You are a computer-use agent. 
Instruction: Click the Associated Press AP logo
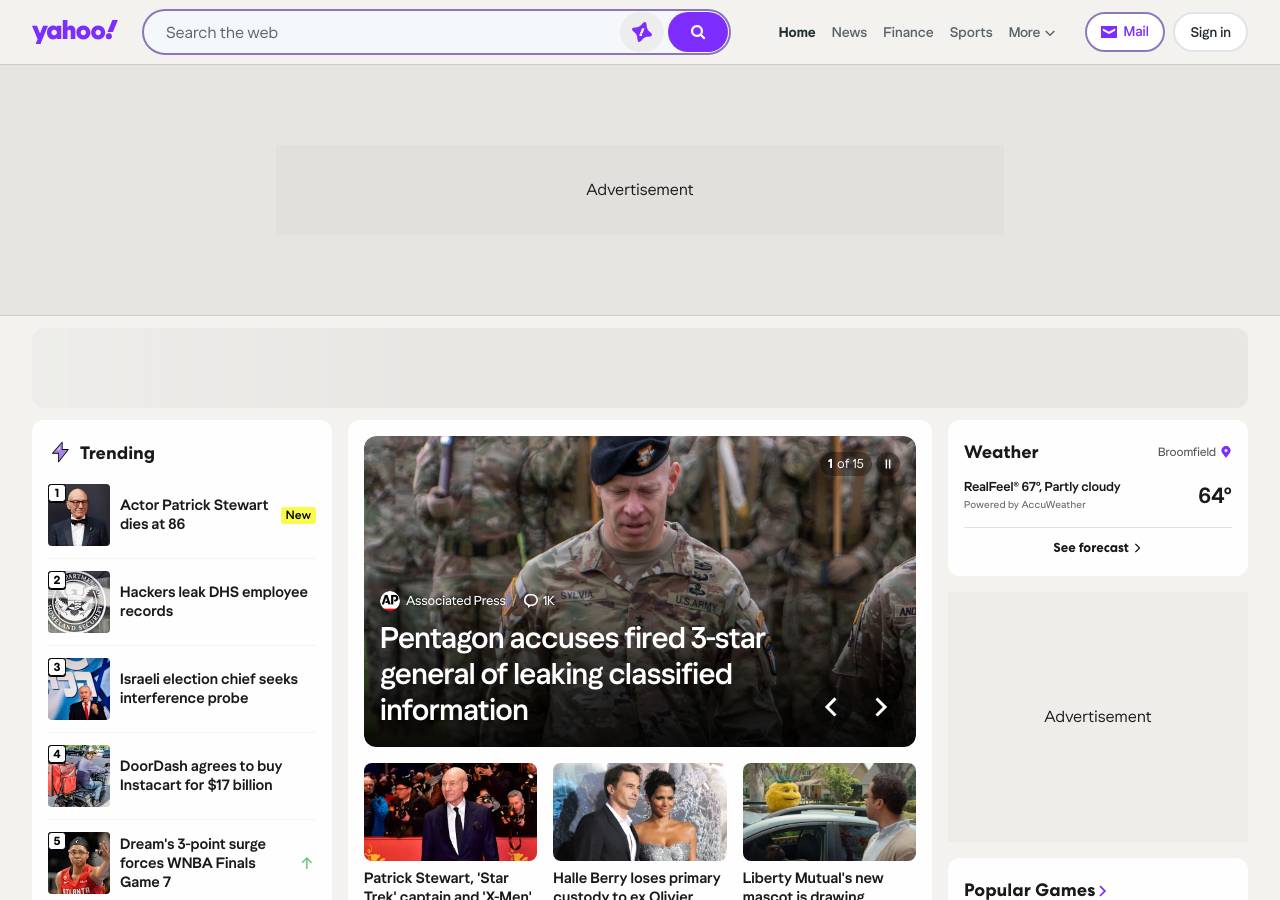click(390, 601)
